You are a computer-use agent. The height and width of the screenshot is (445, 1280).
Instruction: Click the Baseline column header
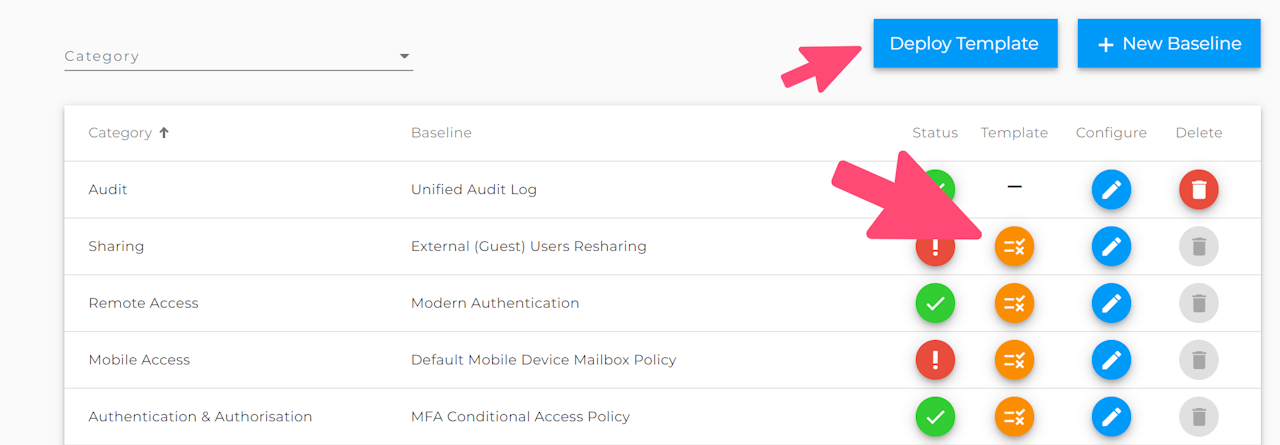point(441,133)
